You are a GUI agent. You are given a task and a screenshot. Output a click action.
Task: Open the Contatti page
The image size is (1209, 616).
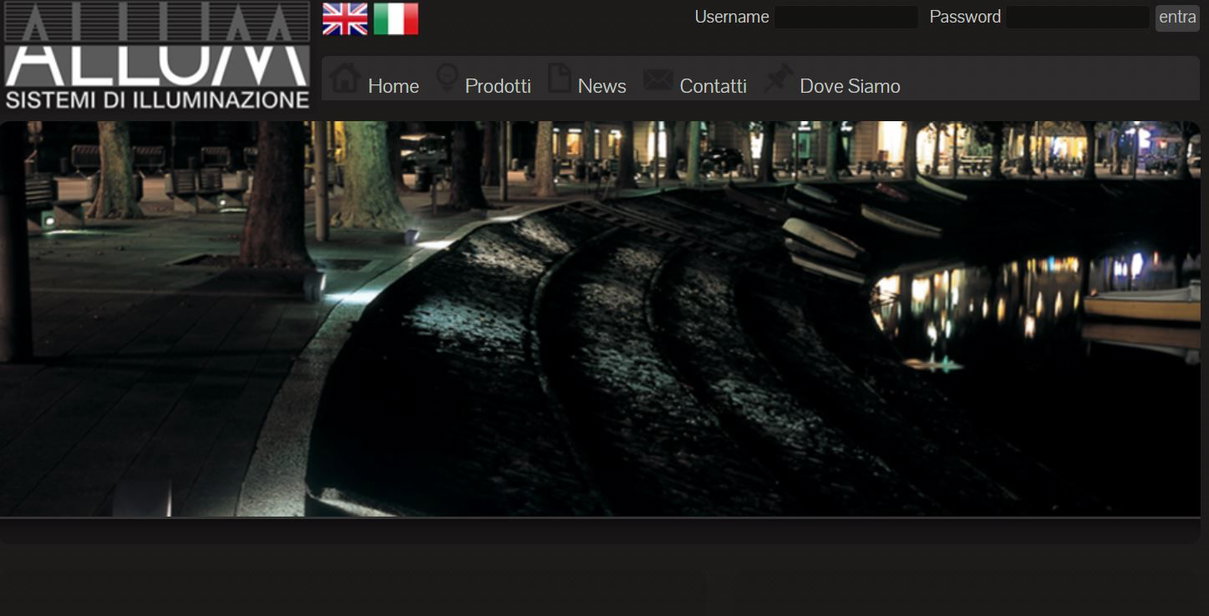tap(713, 86)
